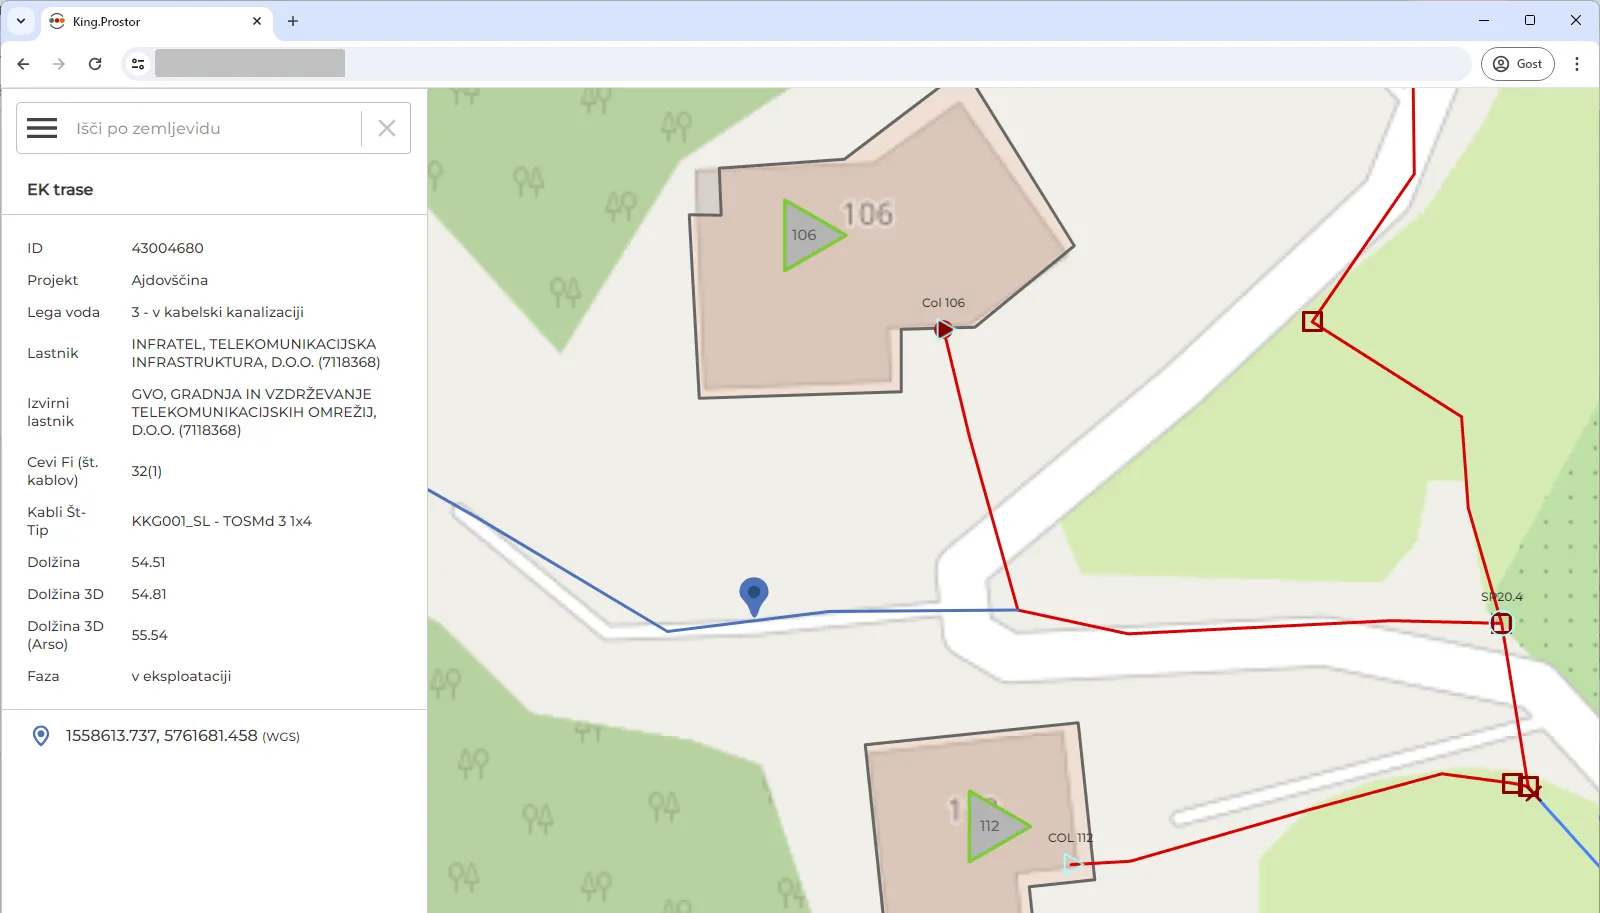Open the Gost profile button
This screenshot has width=1600, height=913.
pyautogui.click(x=1517, y=64)
